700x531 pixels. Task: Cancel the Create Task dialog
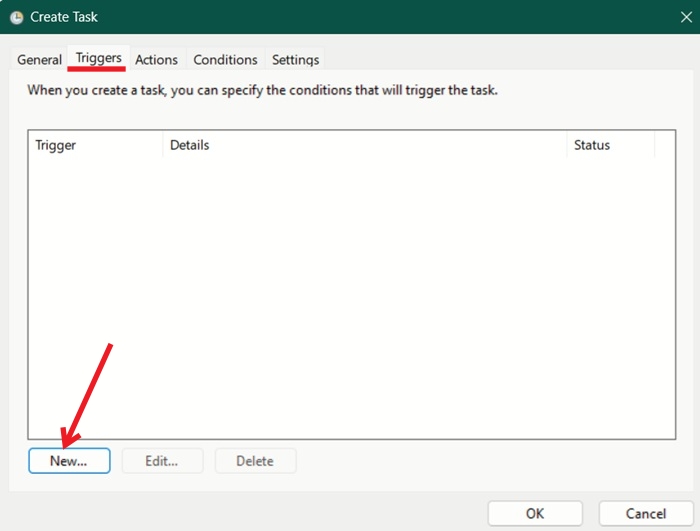[x=646, y=513]
